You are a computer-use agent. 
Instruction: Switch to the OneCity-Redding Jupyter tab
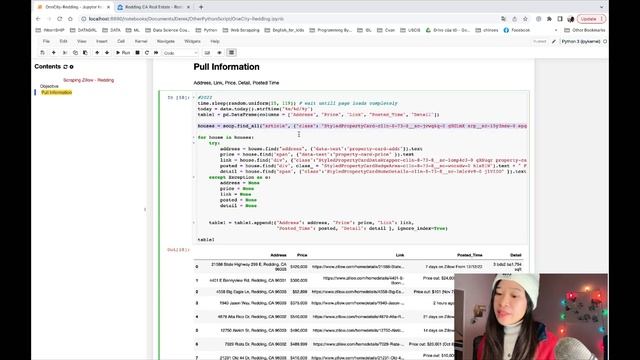(x=73, y=7)
